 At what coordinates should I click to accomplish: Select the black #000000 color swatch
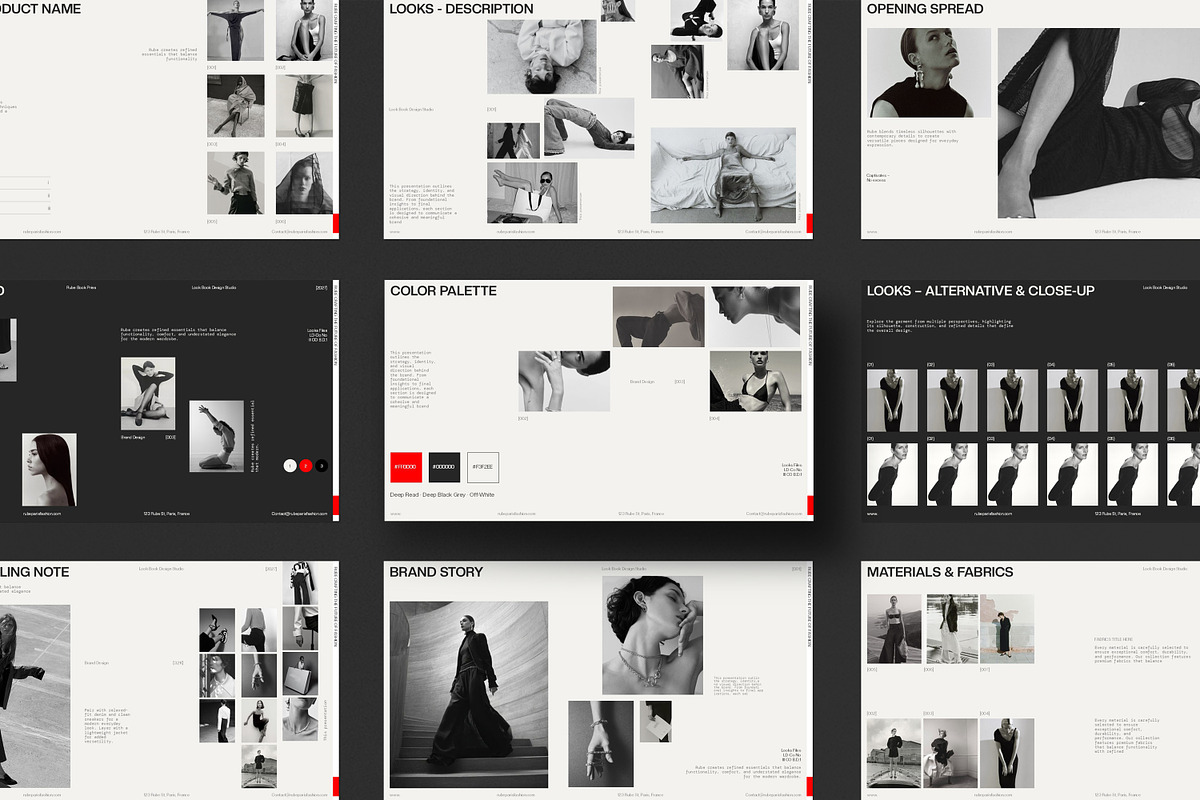tap(444, 467)
